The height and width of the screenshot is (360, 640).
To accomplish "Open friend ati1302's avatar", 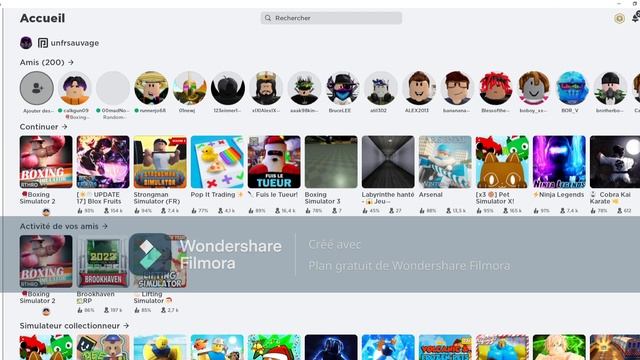I will [381, 88].
